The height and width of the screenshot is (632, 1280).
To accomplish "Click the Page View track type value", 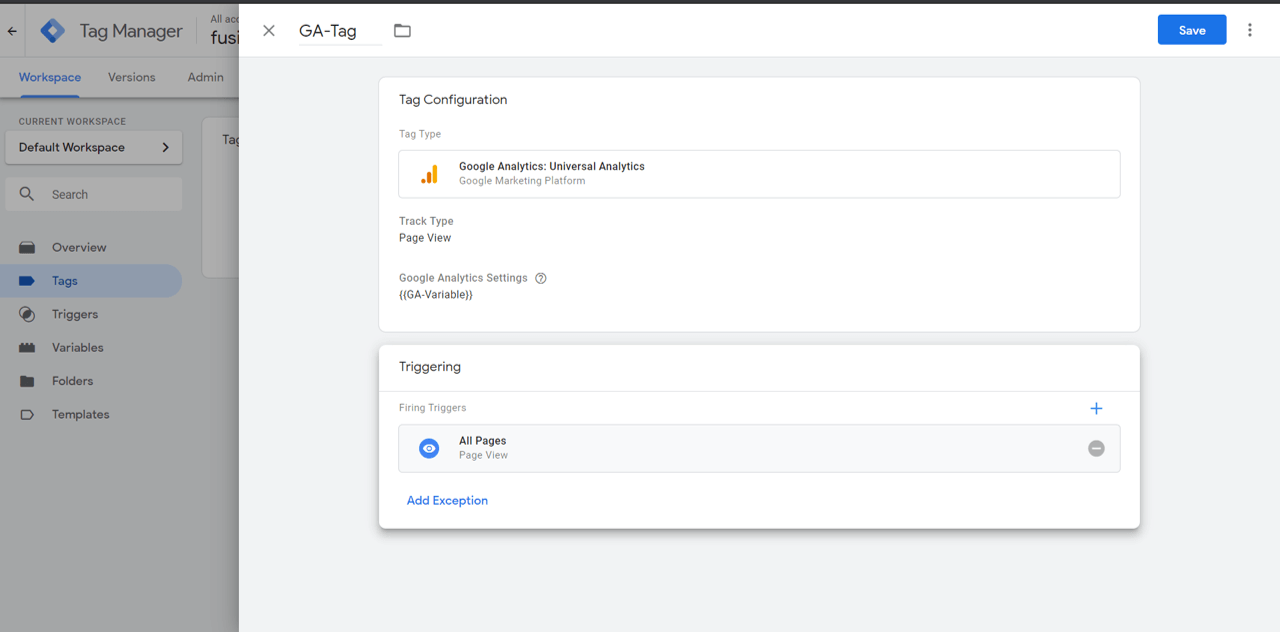I will [425, 238].
